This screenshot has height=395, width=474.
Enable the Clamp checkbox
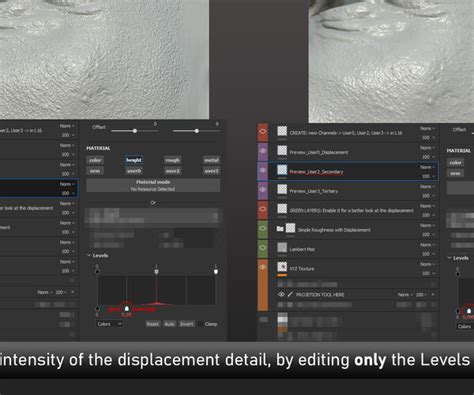(x=200, y=324)
